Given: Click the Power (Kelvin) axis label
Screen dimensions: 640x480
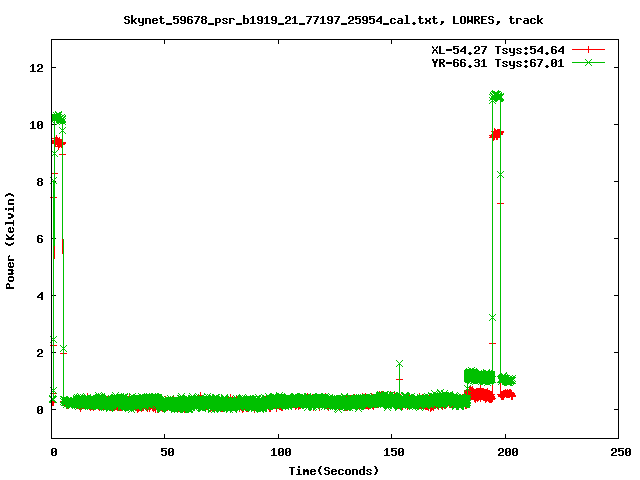Looking at the screenshot, I should pyautogui.click(x=10, y=241).
